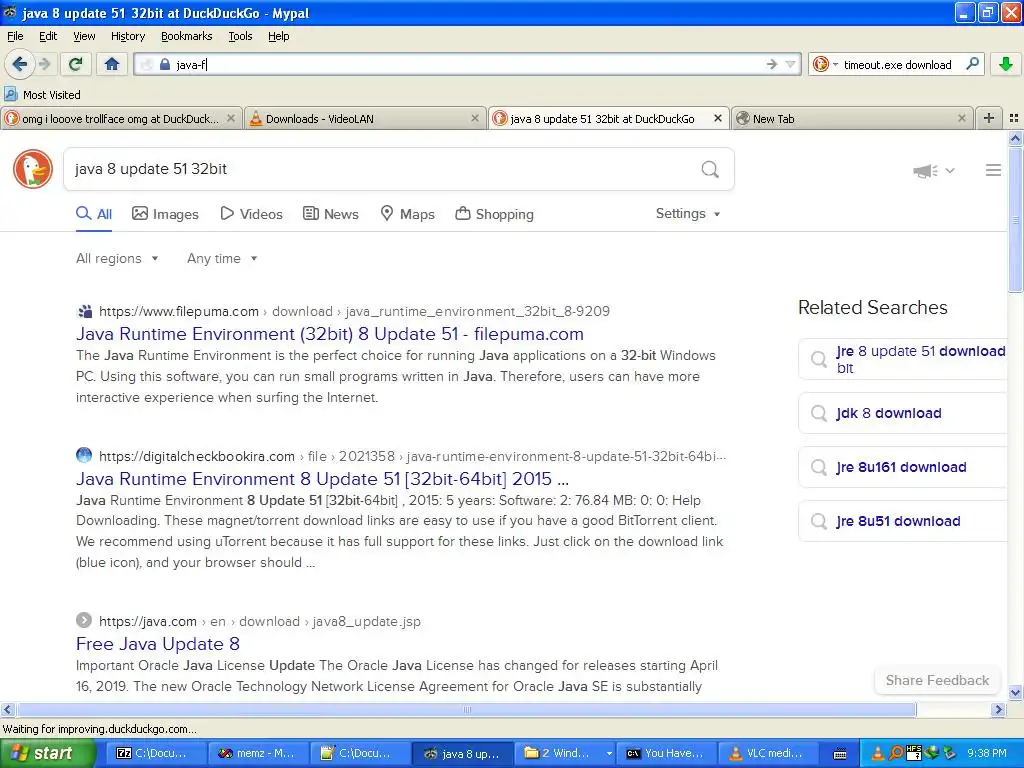Click the Back navigation arrow
Image resolution: width=1024 pixels, height=768 pixels.
coord(19,64)
